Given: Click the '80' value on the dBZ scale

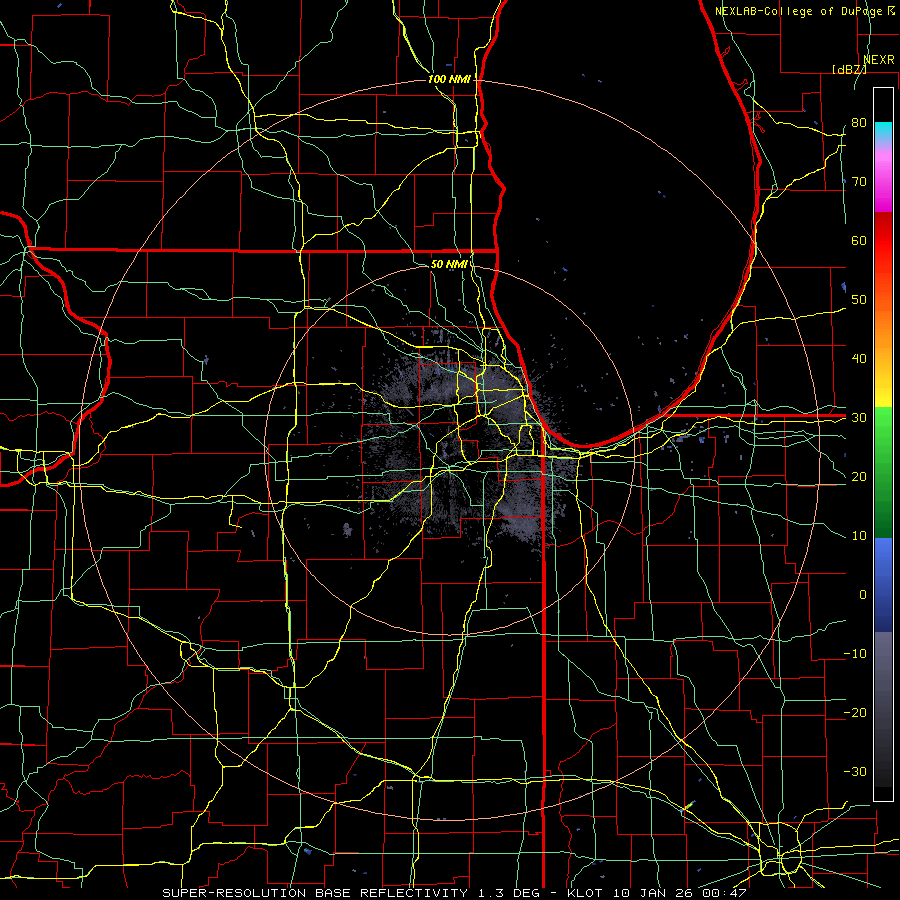Looking at the screenshot, I should coord(859,122).
